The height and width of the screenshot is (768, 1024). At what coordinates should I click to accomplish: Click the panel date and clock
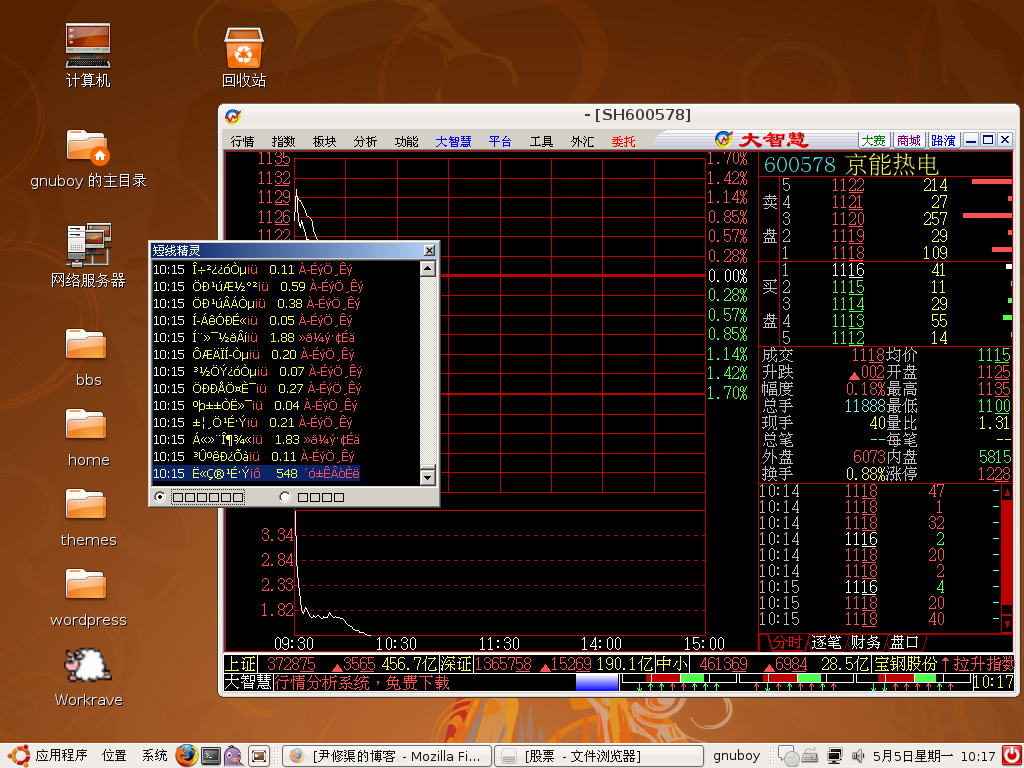[x=934, y=756]
